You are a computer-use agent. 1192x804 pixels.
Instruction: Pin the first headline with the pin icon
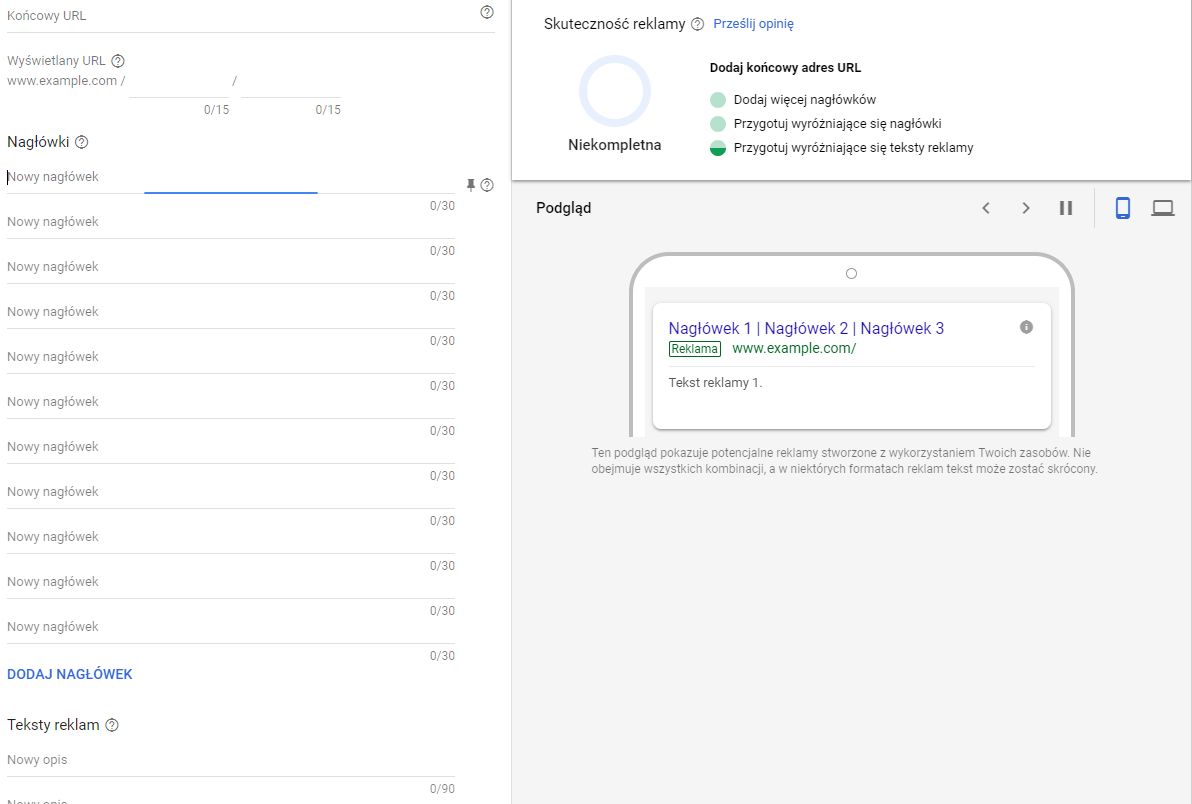[469, 185]
